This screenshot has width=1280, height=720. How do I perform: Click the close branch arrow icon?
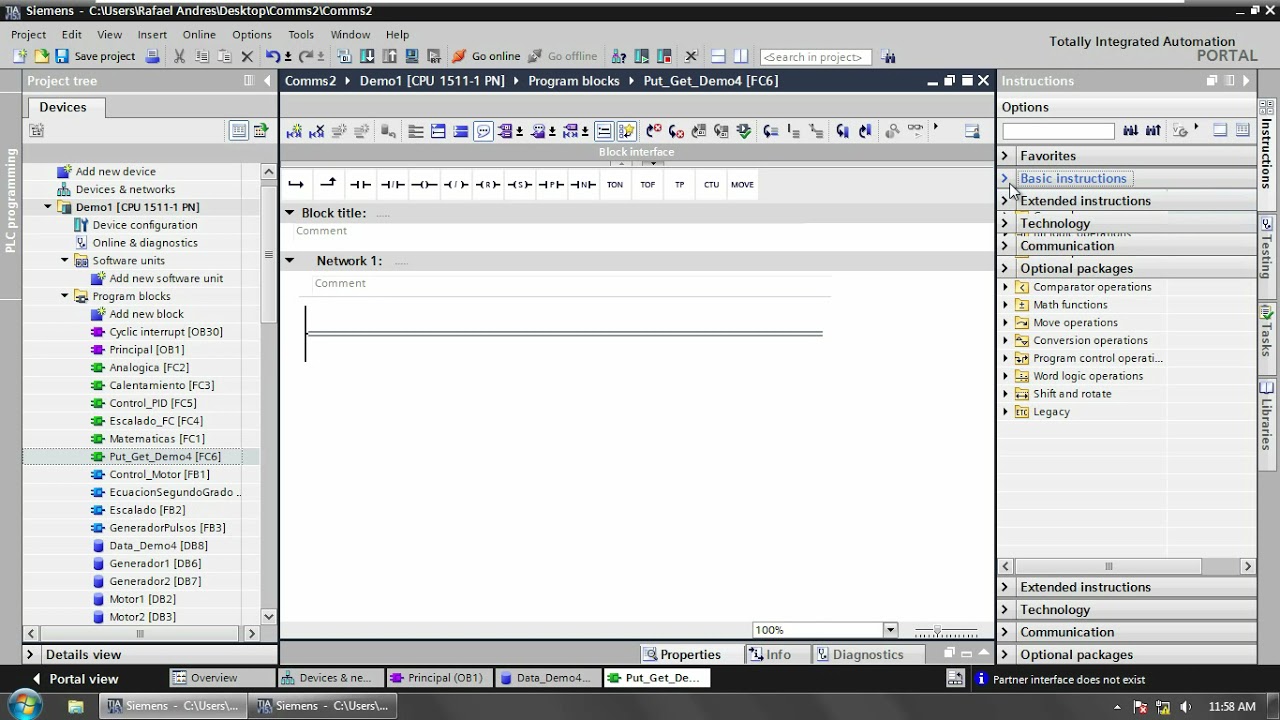(x=328, y=183)
